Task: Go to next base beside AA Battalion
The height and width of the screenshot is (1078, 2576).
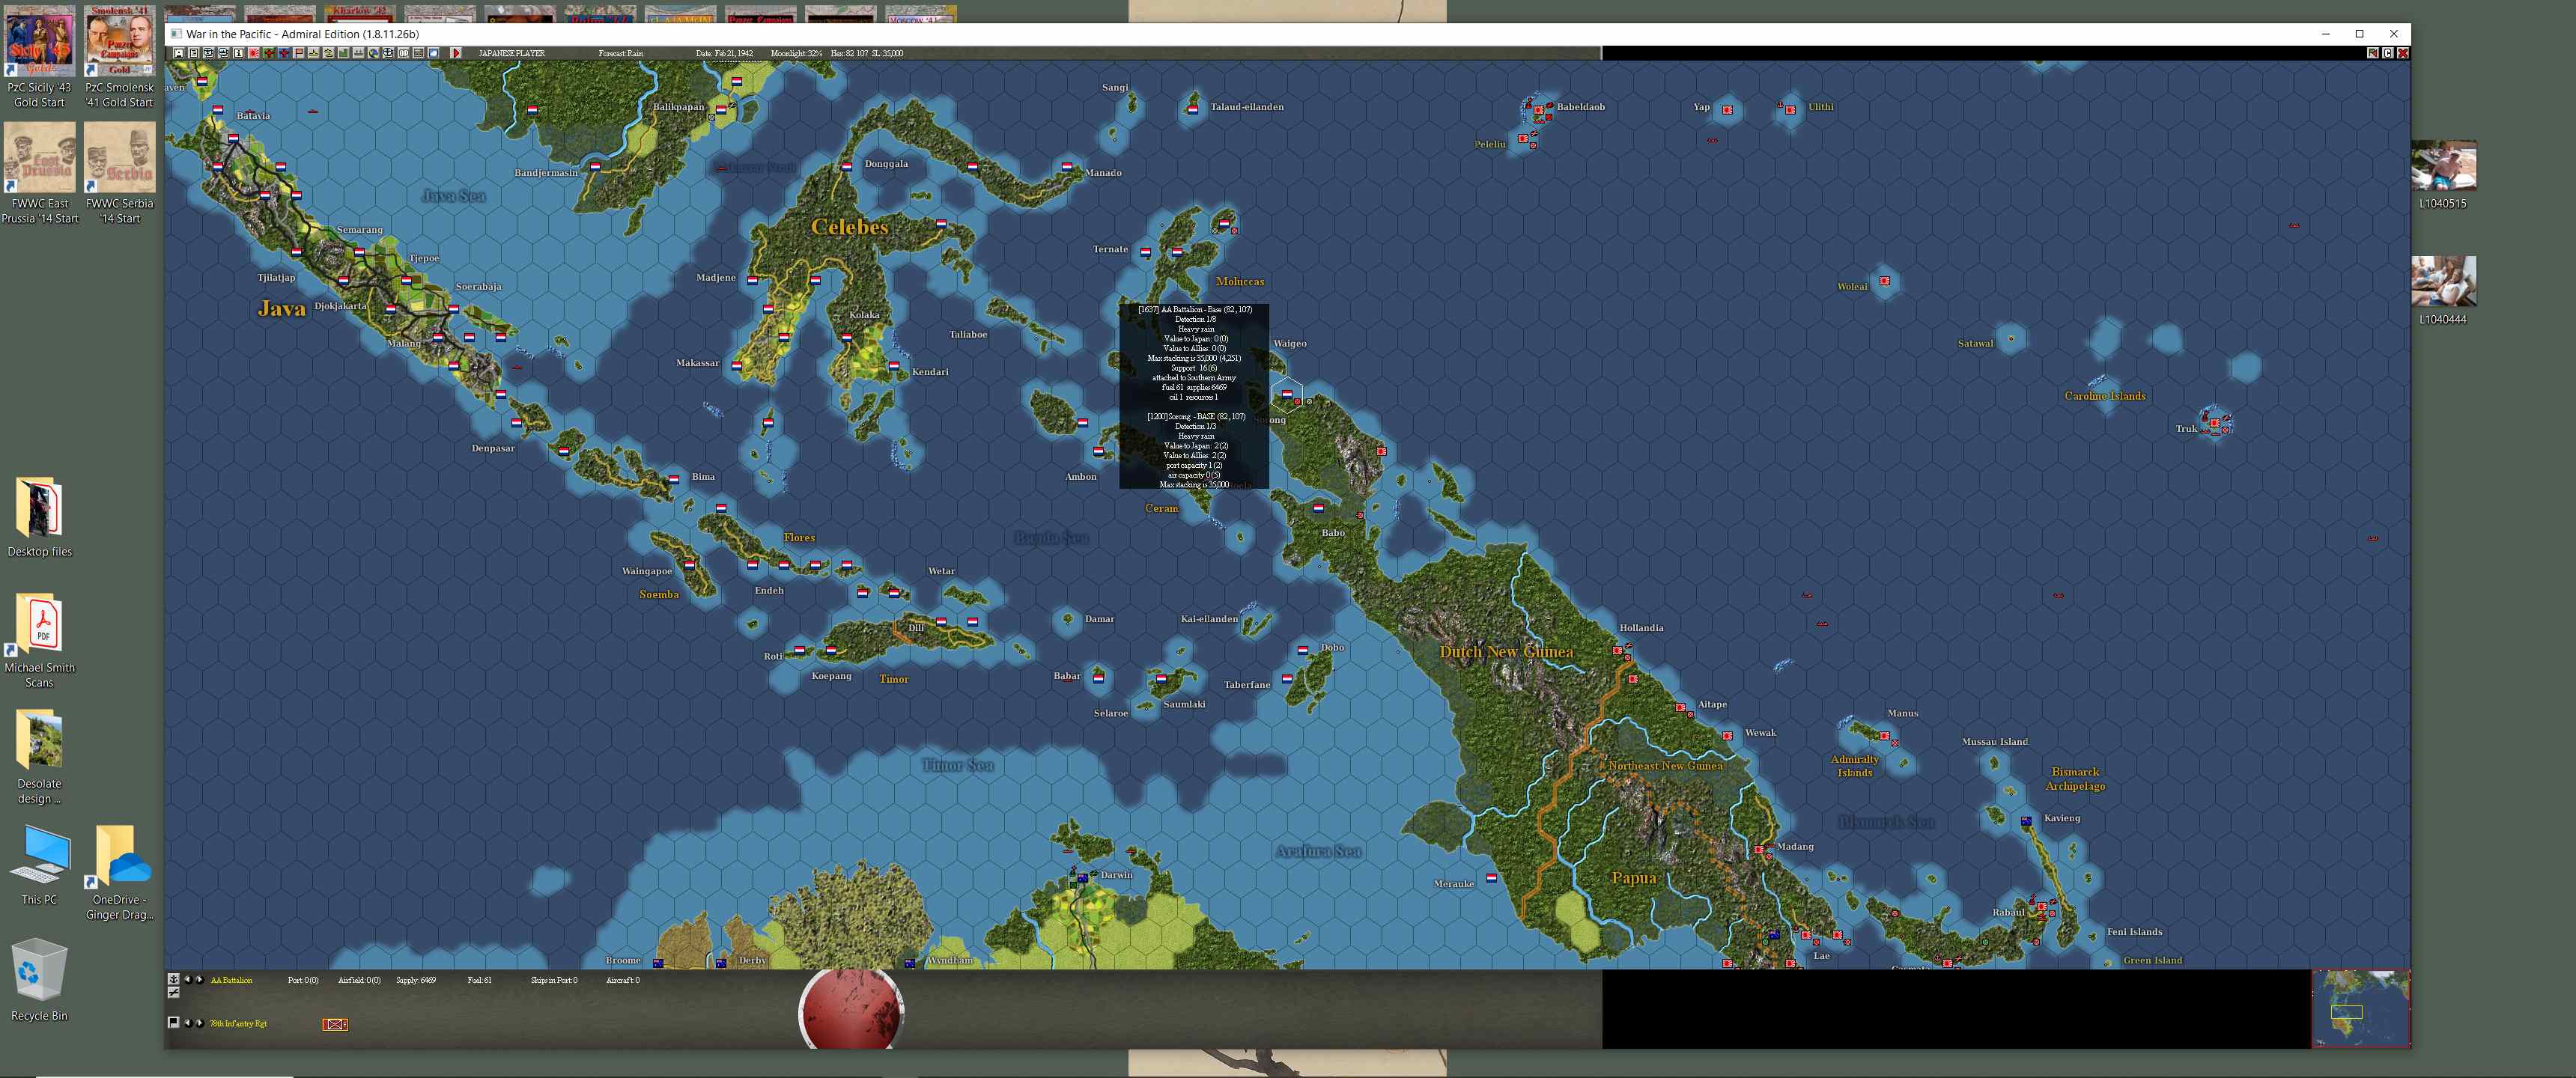Action: [x=200, y=979]
